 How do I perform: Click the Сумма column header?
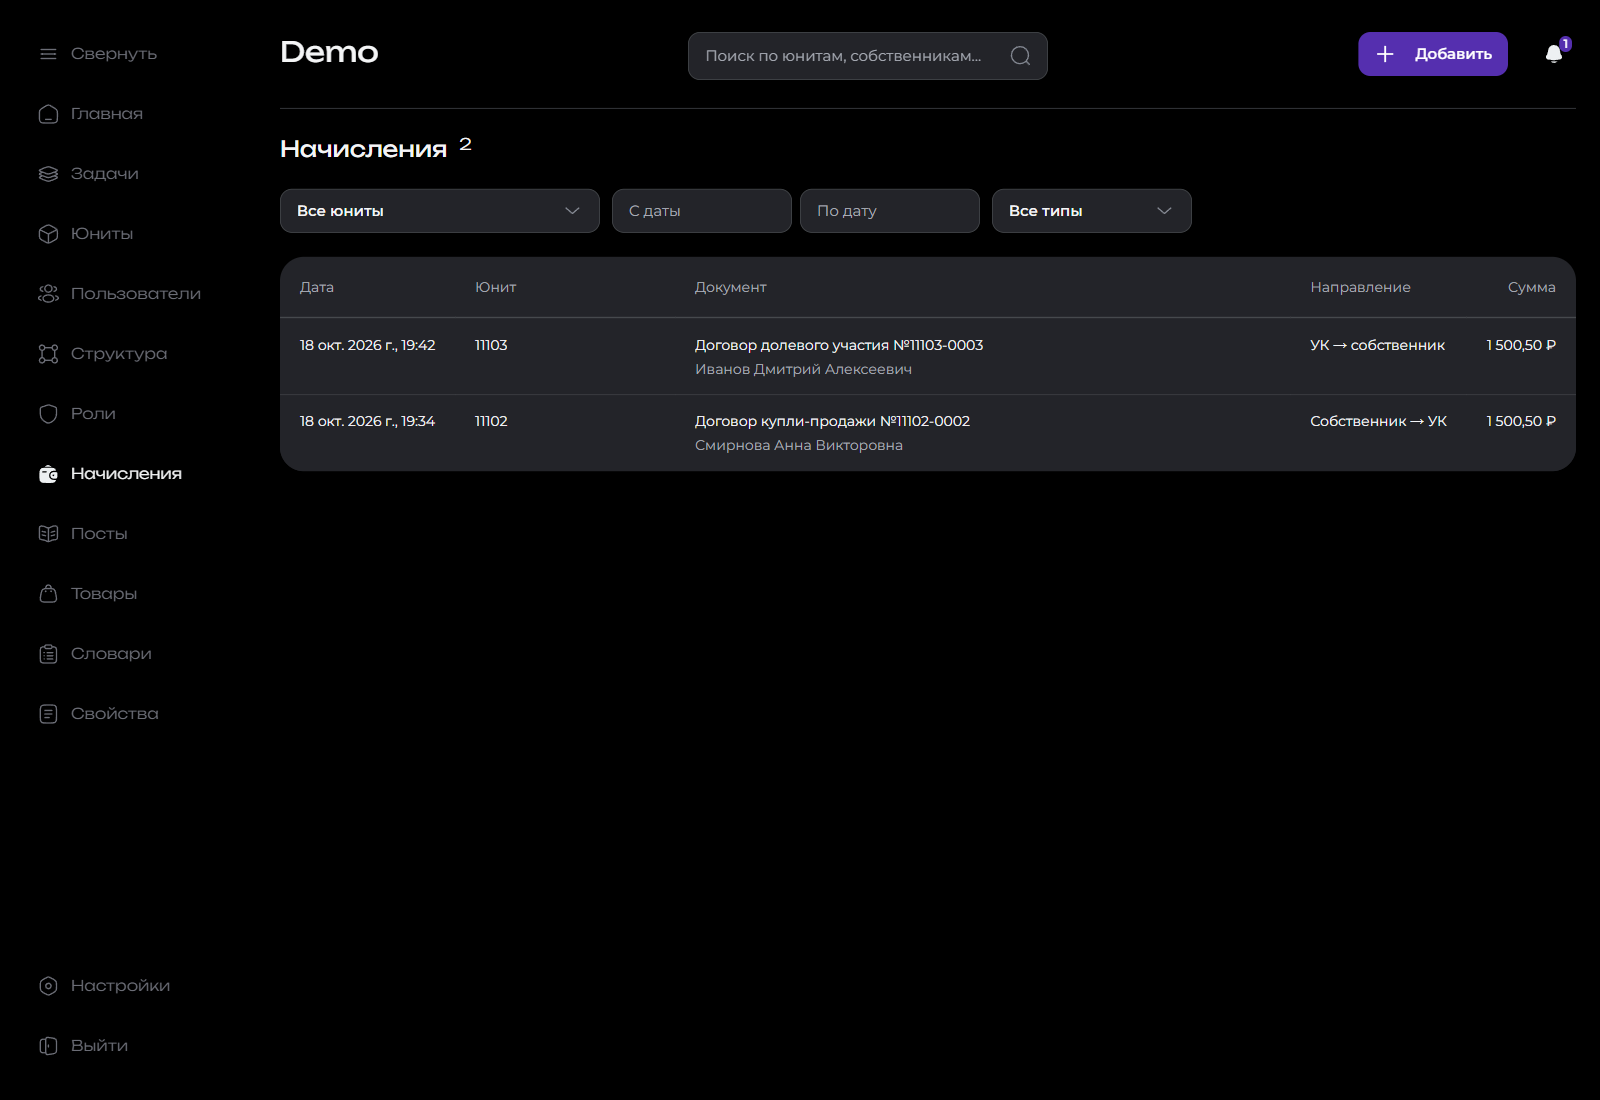[x=1532, y=287]
